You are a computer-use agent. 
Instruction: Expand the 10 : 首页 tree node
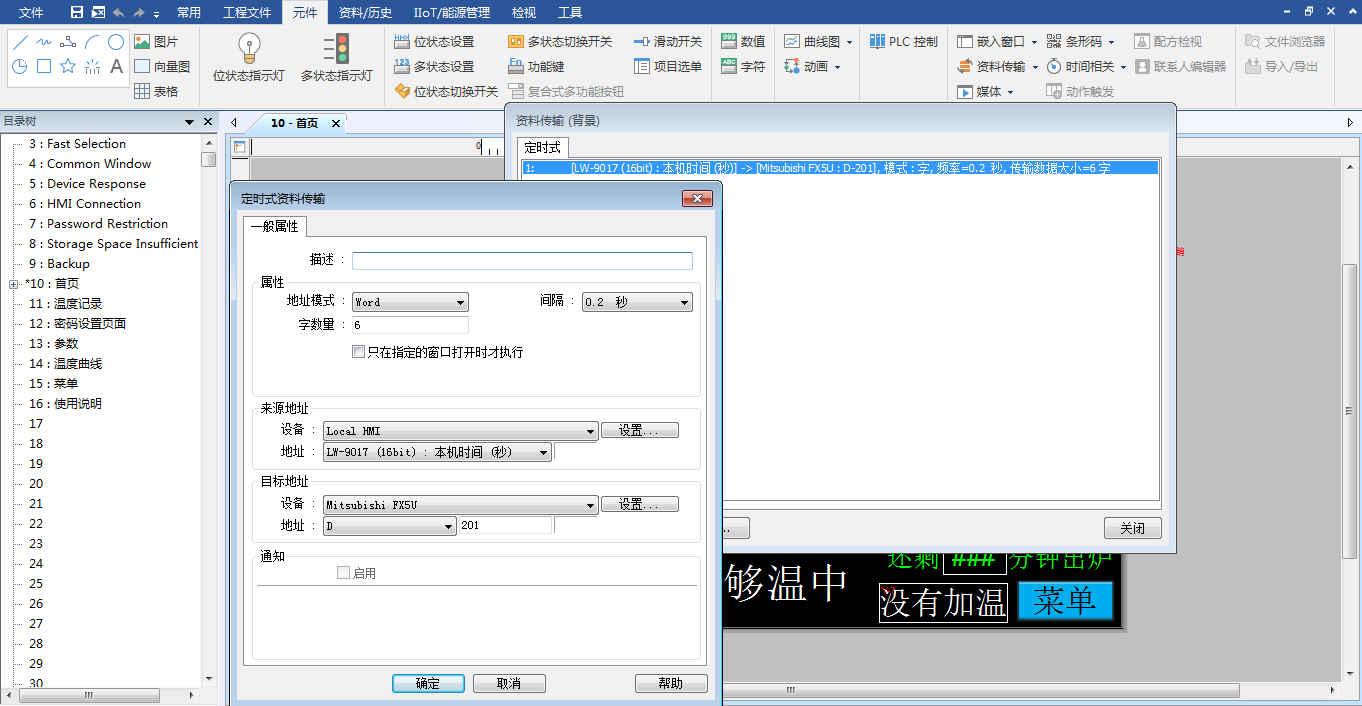pyautogui.click(x=14, y=284)
